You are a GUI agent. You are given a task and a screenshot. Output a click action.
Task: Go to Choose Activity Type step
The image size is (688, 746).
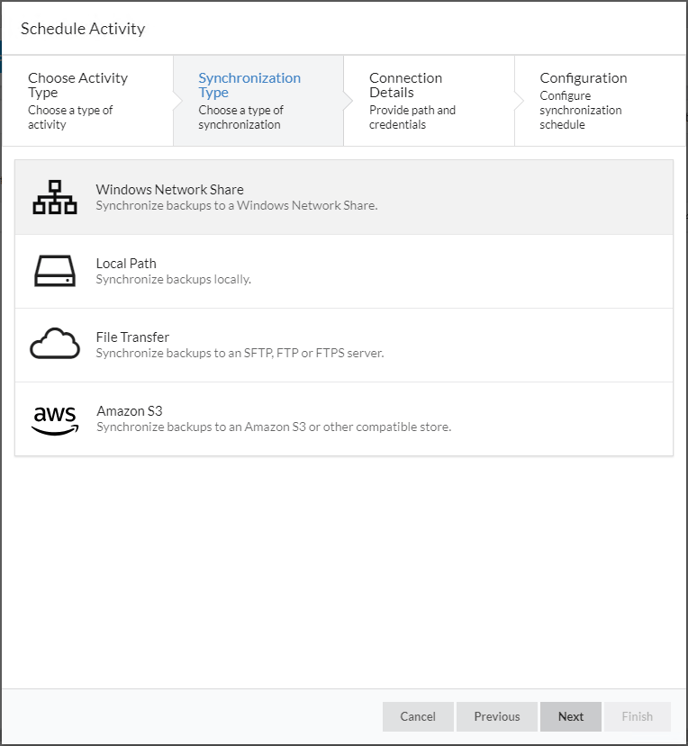[x=88, y=101]
